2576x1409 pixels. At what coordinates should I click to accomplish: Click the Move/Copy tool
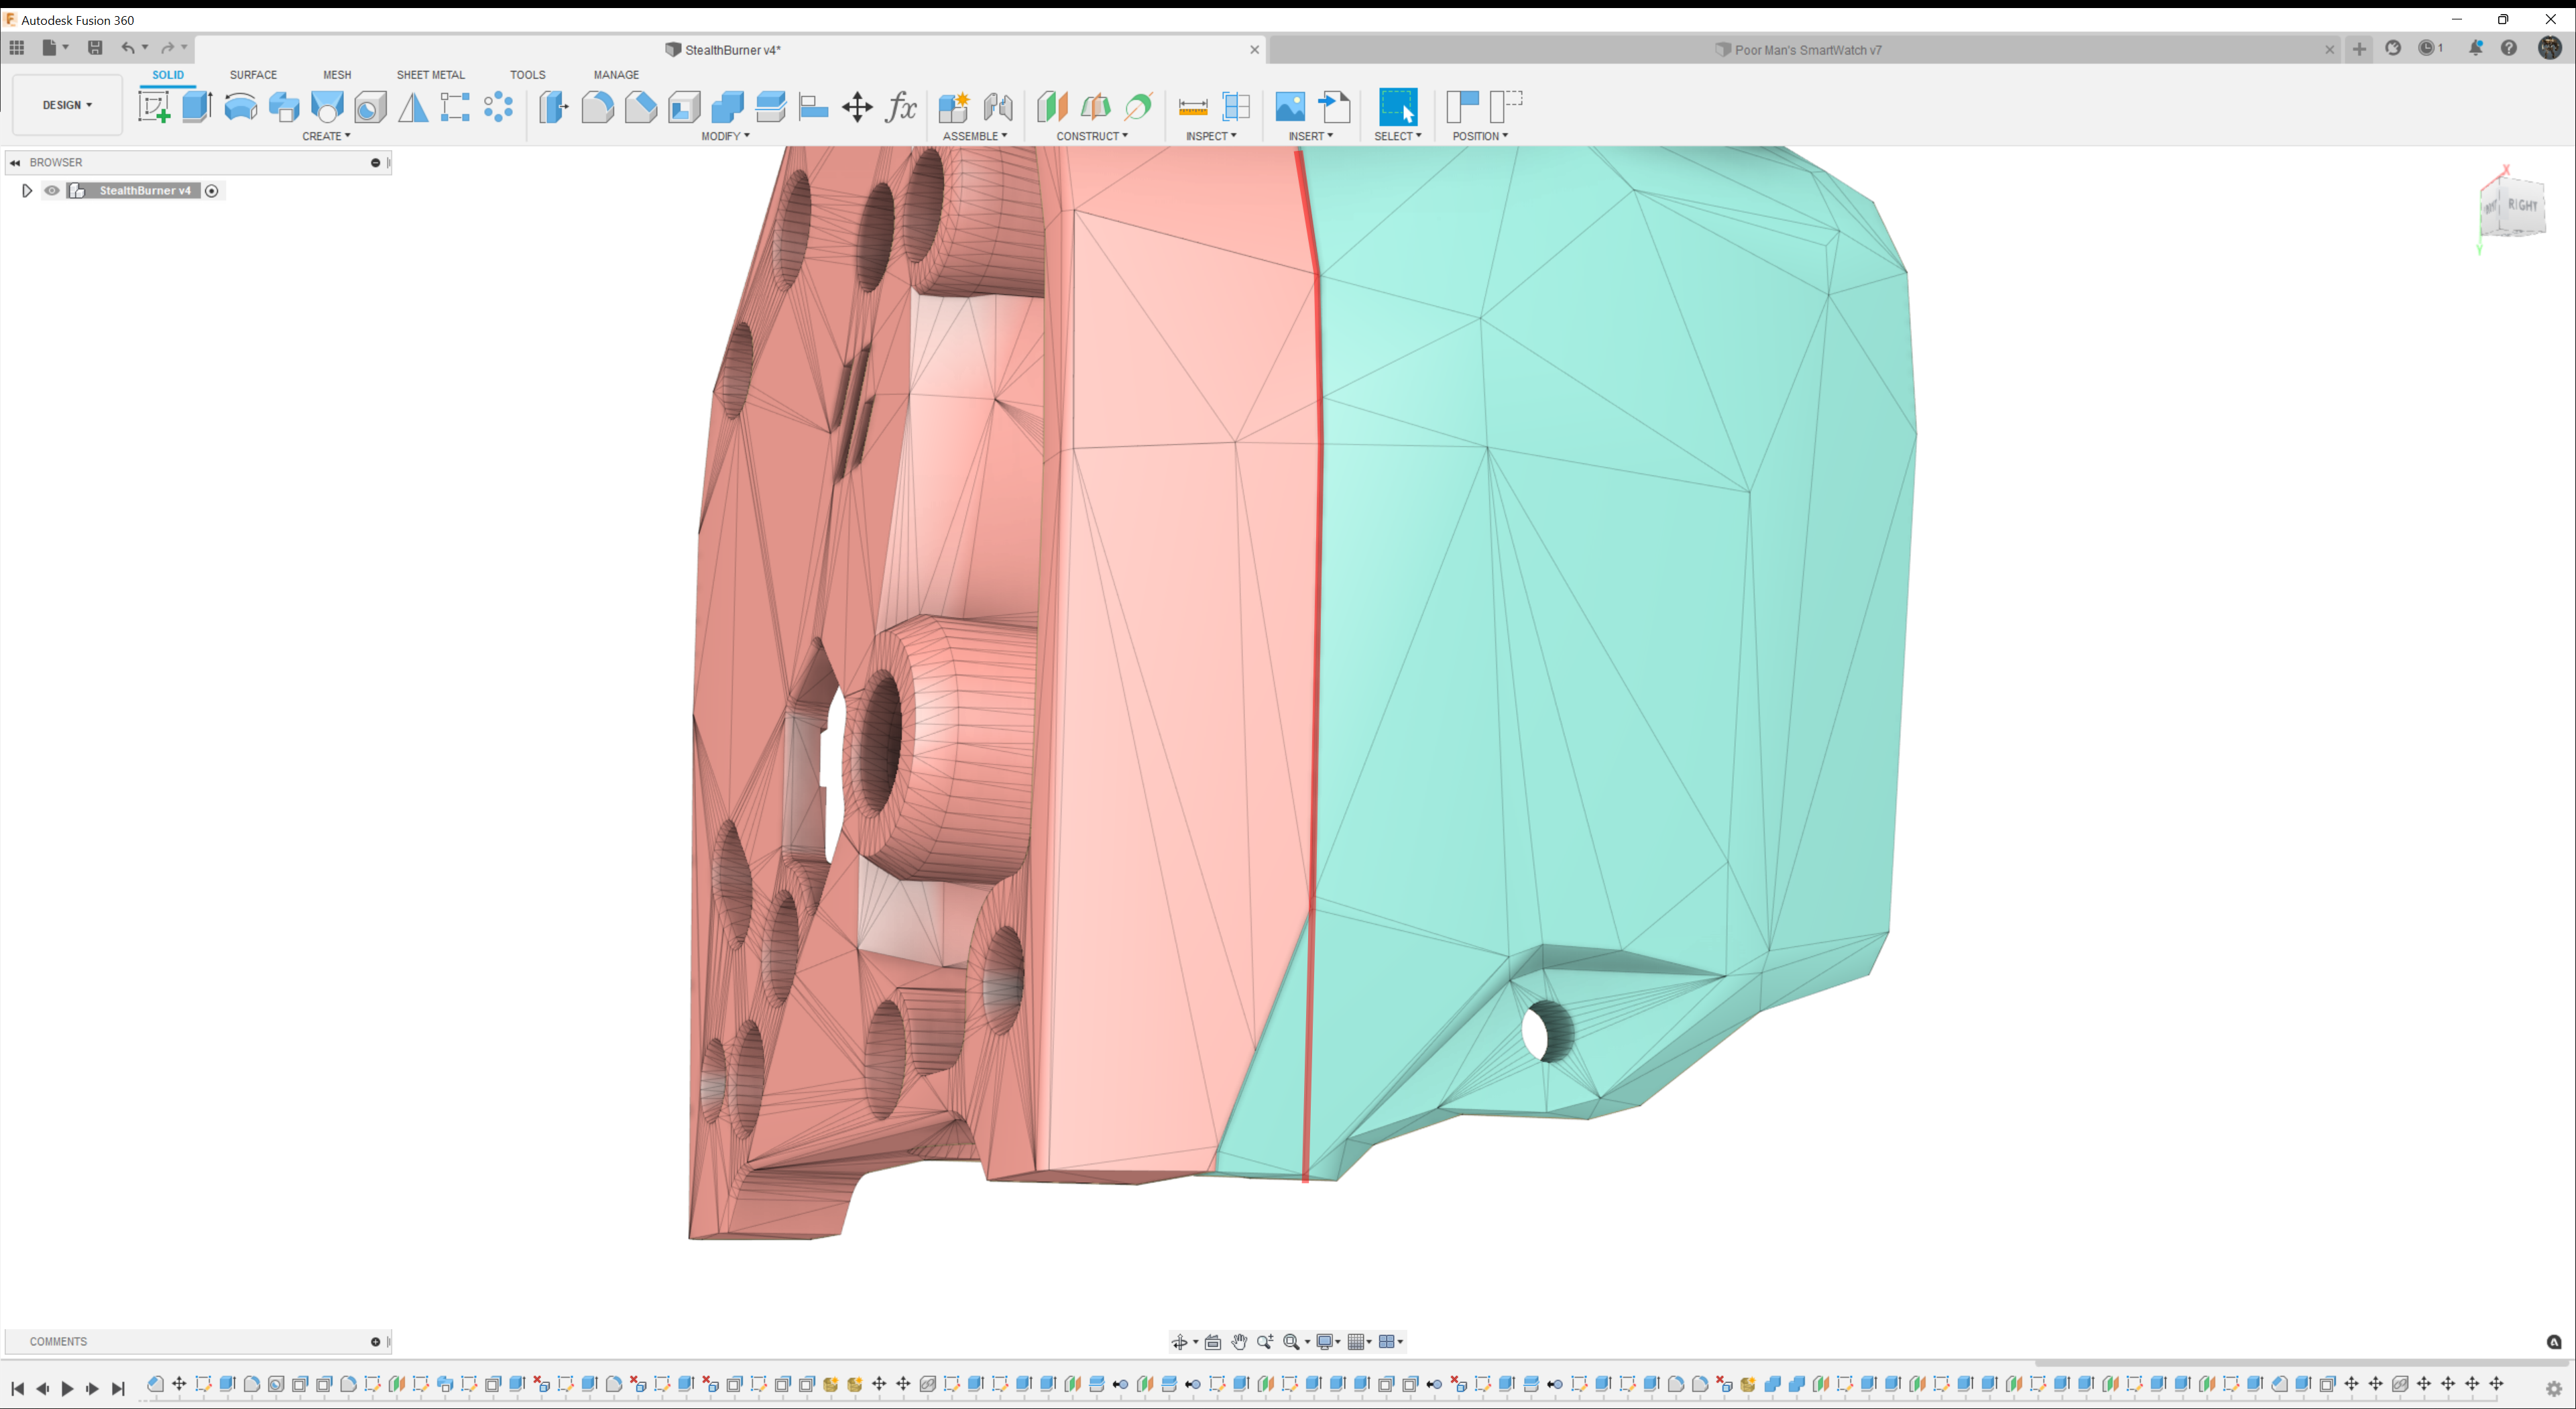click(x=857, y=106)
